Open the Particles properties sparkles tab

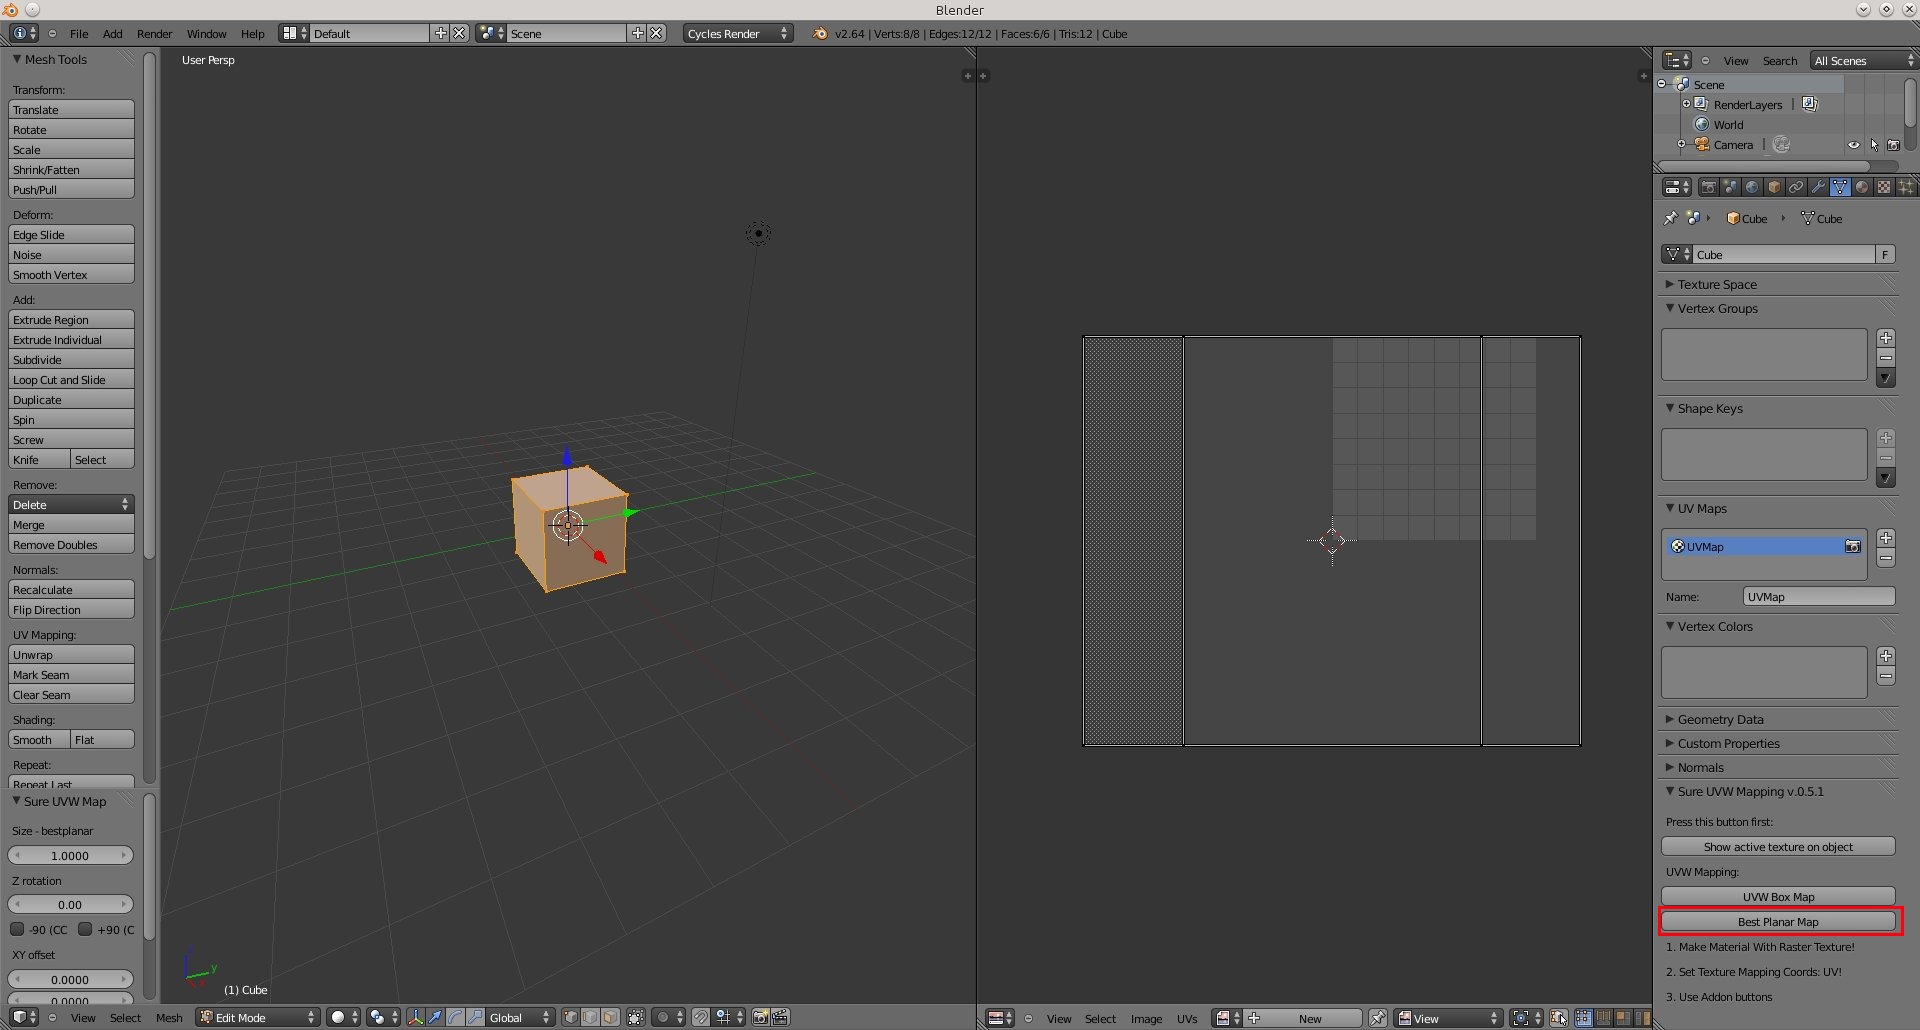[1906, 187]
